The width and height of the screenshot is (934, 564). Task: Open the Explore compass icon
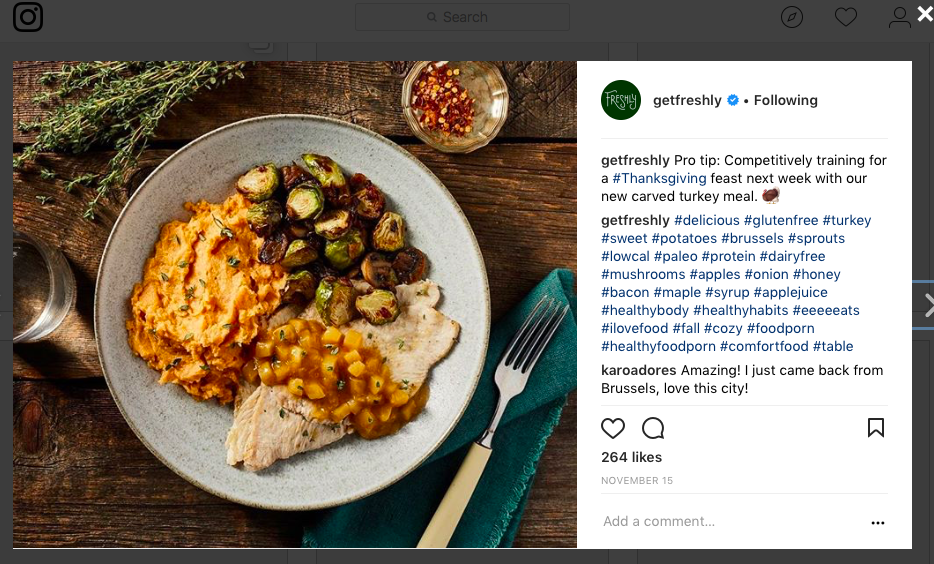[792, 17]
